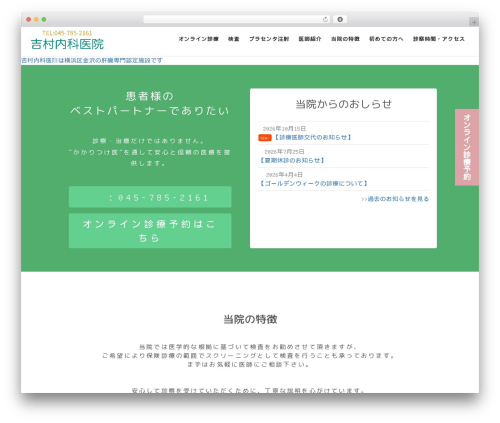Click the 7月25日 news date
Image resolution: width=500 pixels, height=423 pixels.
(x=284, y=152)
